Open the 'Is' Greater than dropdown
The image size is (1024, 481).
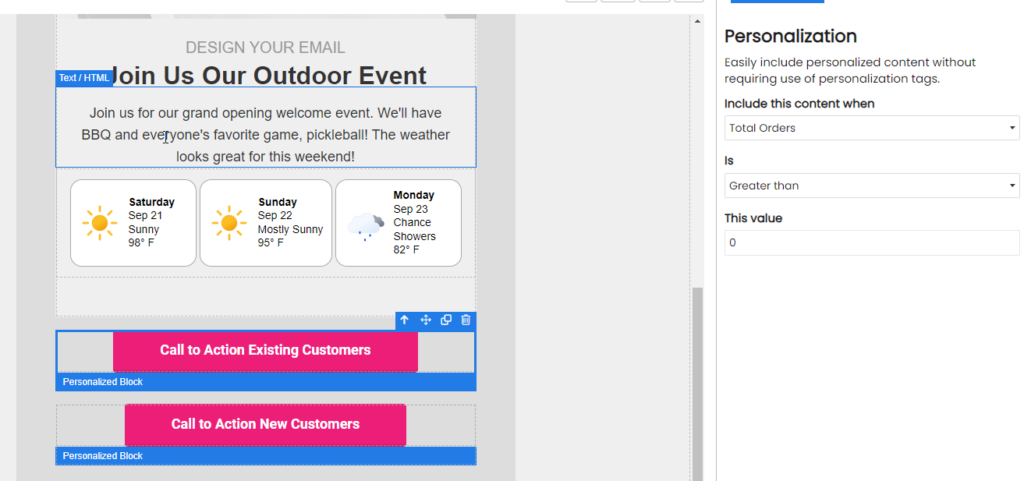(871, 185)
